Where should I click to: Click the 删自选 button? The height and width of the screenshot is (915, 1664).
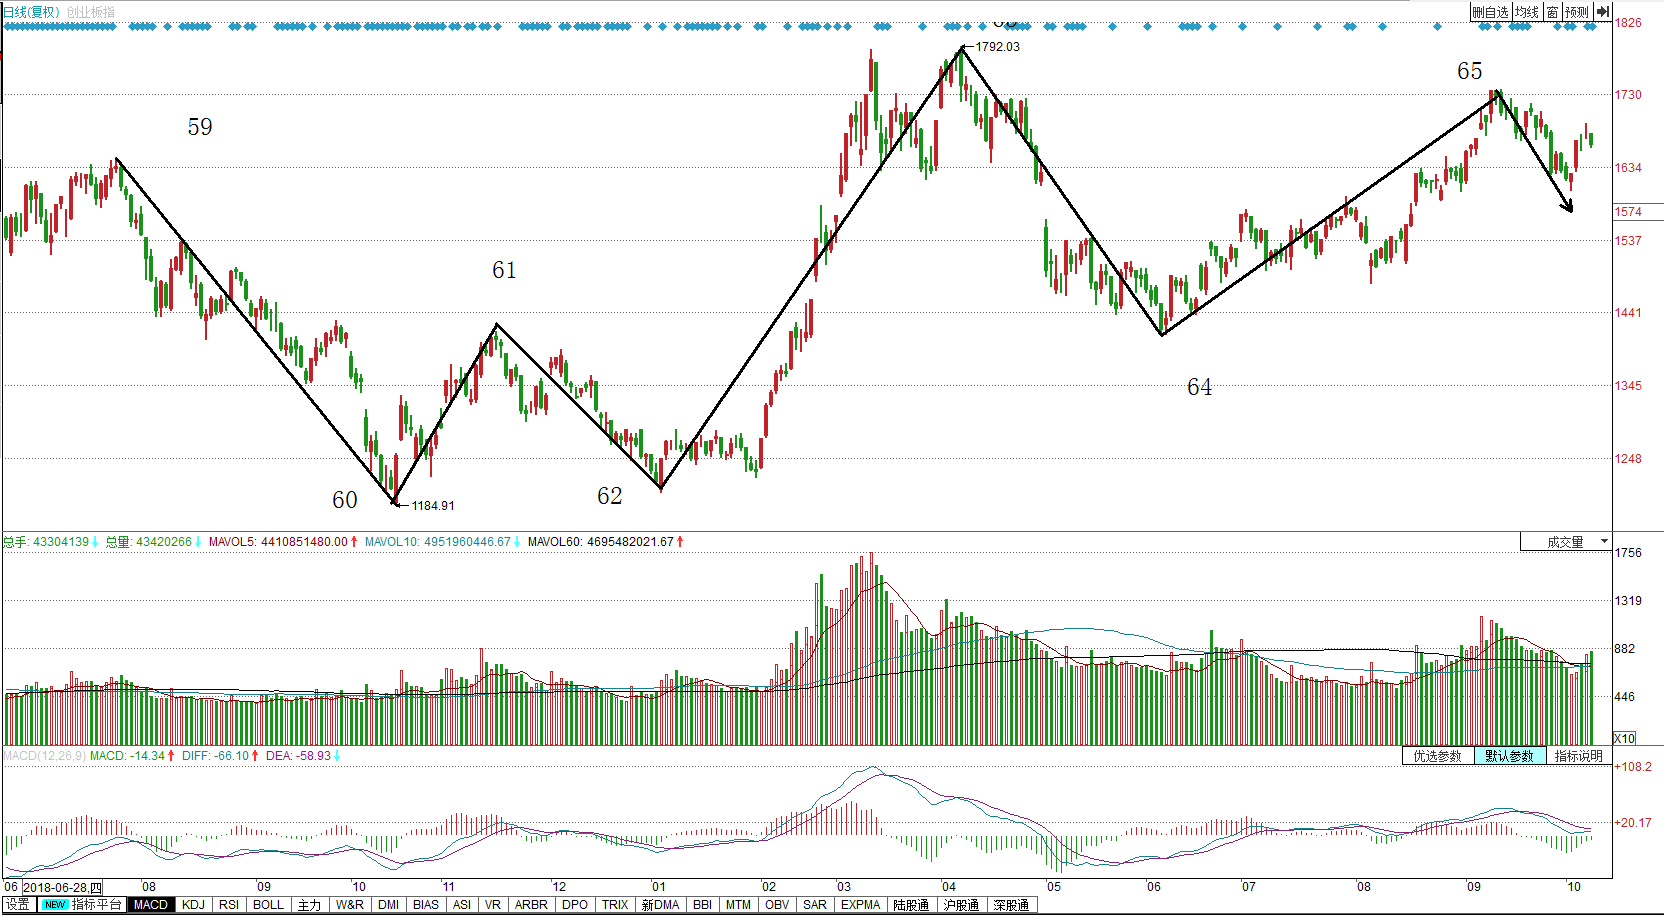click(x=1490, y=12)
